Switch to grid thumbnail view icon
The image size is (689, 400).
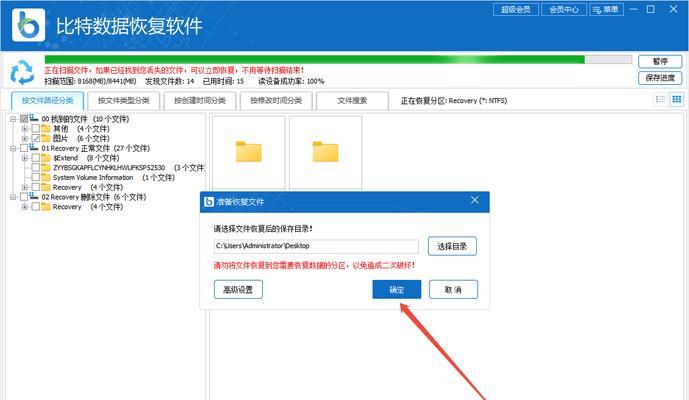coord(677,99)
